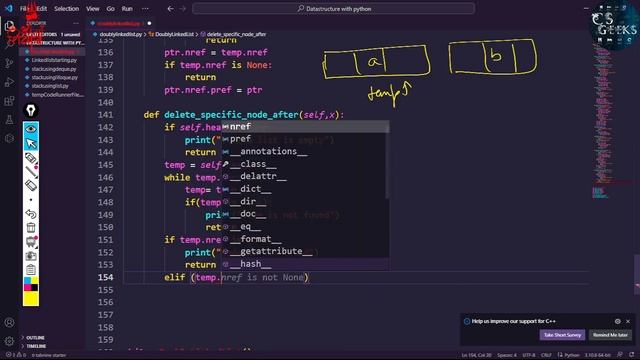Open stackusingdeque.py in Explorer
This screenshot has width=640, height=360.
54,69
